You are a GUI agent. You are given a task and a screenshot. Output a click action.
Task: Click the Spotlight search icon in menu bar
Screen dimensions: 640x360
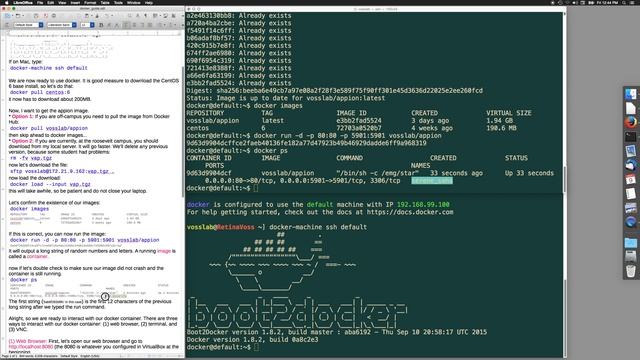[x=624, y=2]
